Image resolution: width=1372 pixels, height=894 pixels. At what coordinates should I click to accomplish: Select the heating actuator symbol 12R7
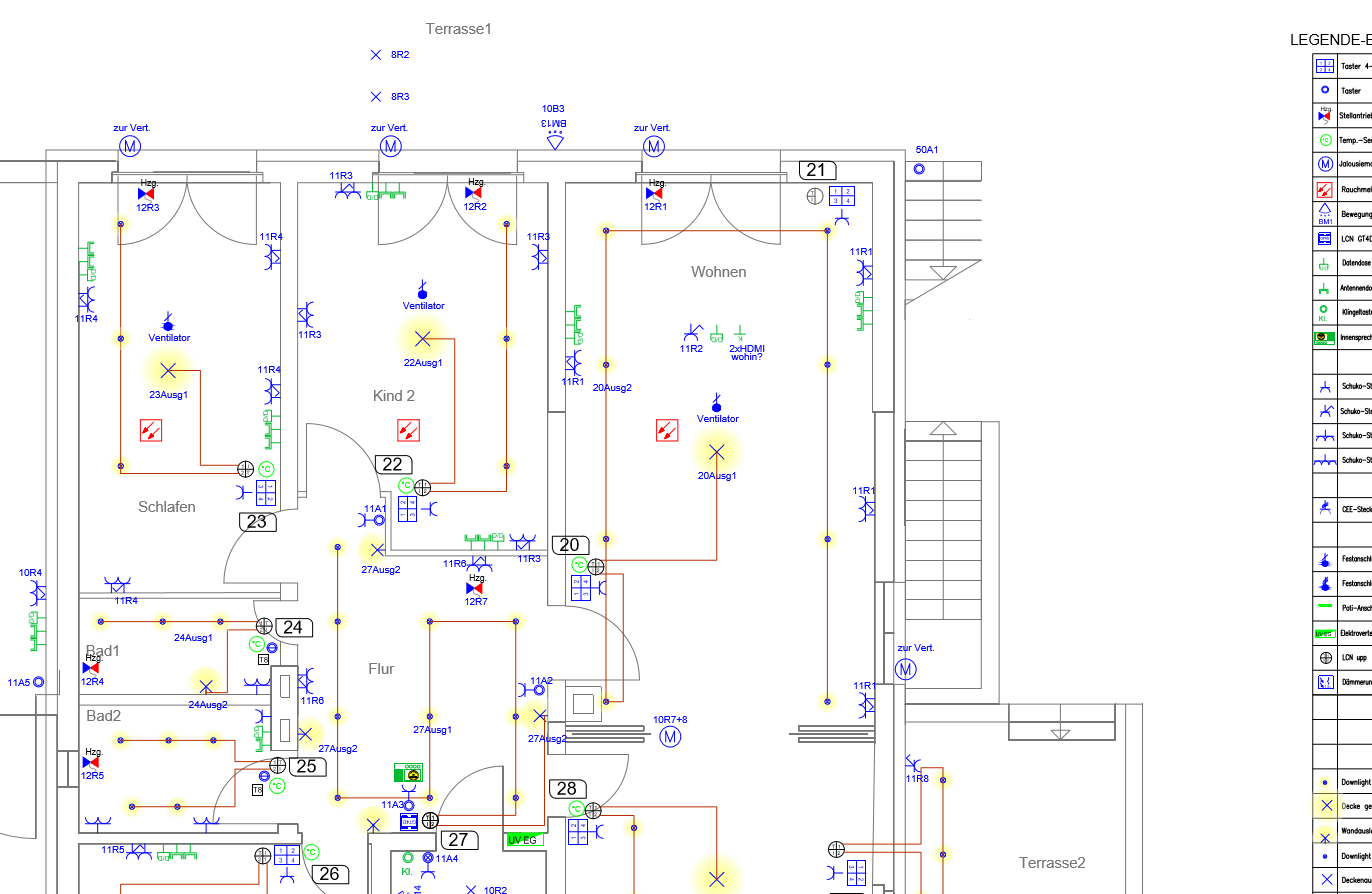pyautogui.click(x=475, y=588)
